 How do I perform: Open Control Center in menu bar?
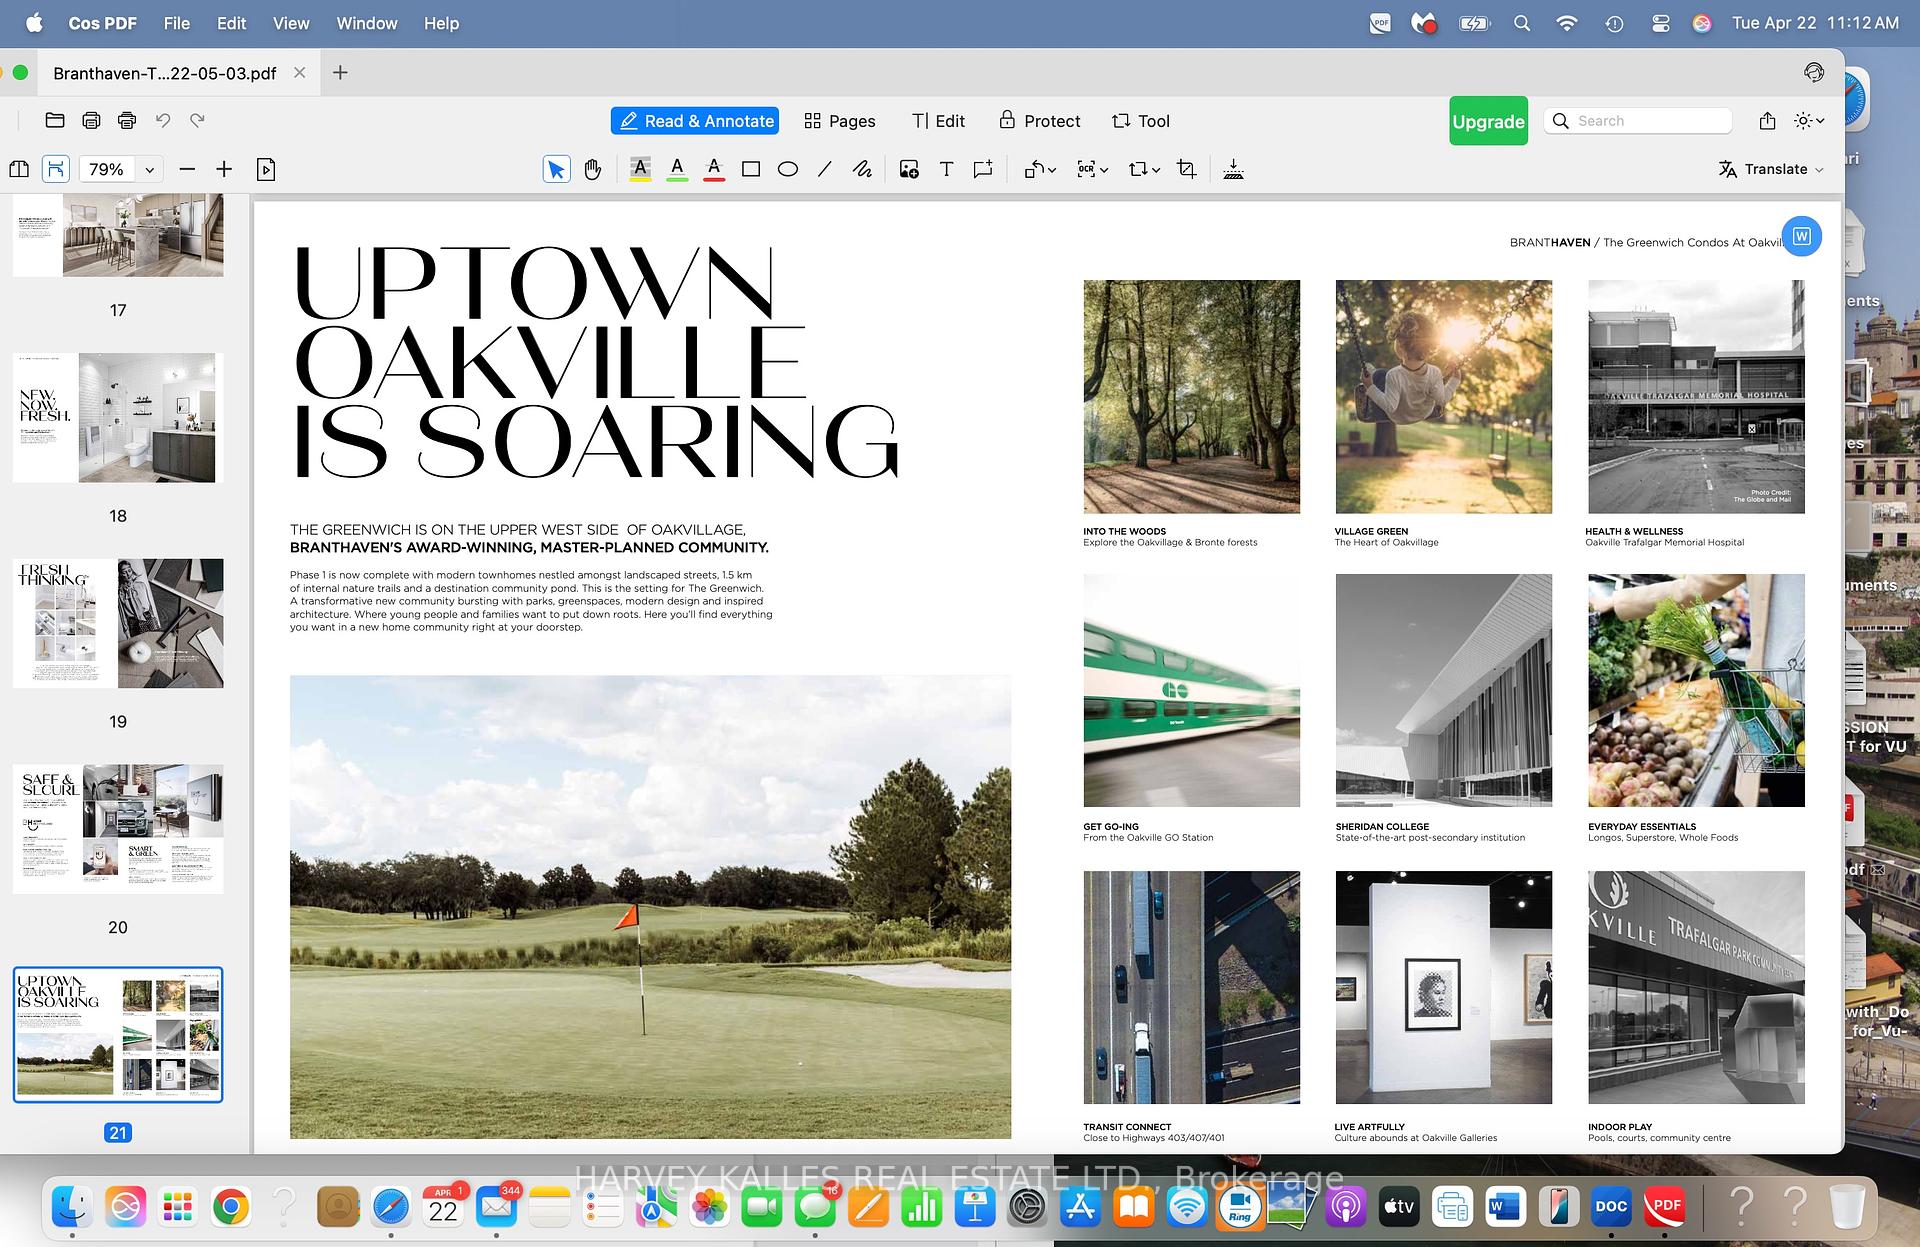pyautogui.click(x=1660, y=23)
